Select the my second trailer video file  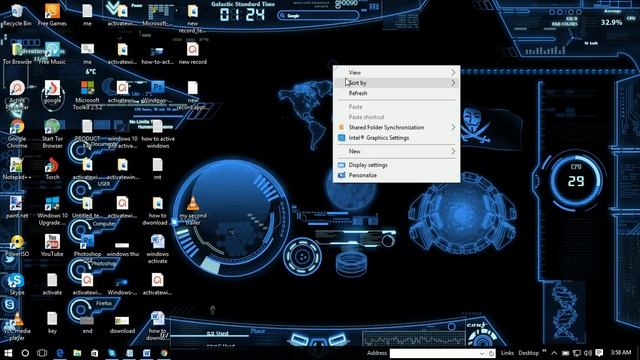pyautogui.click(x=193, y=211)
